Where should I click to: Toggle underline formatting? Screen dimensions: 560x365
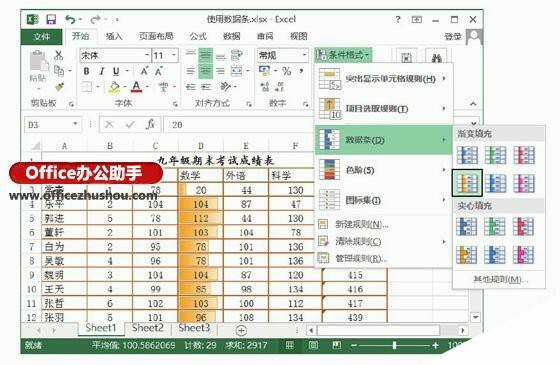tap(116, 71)
